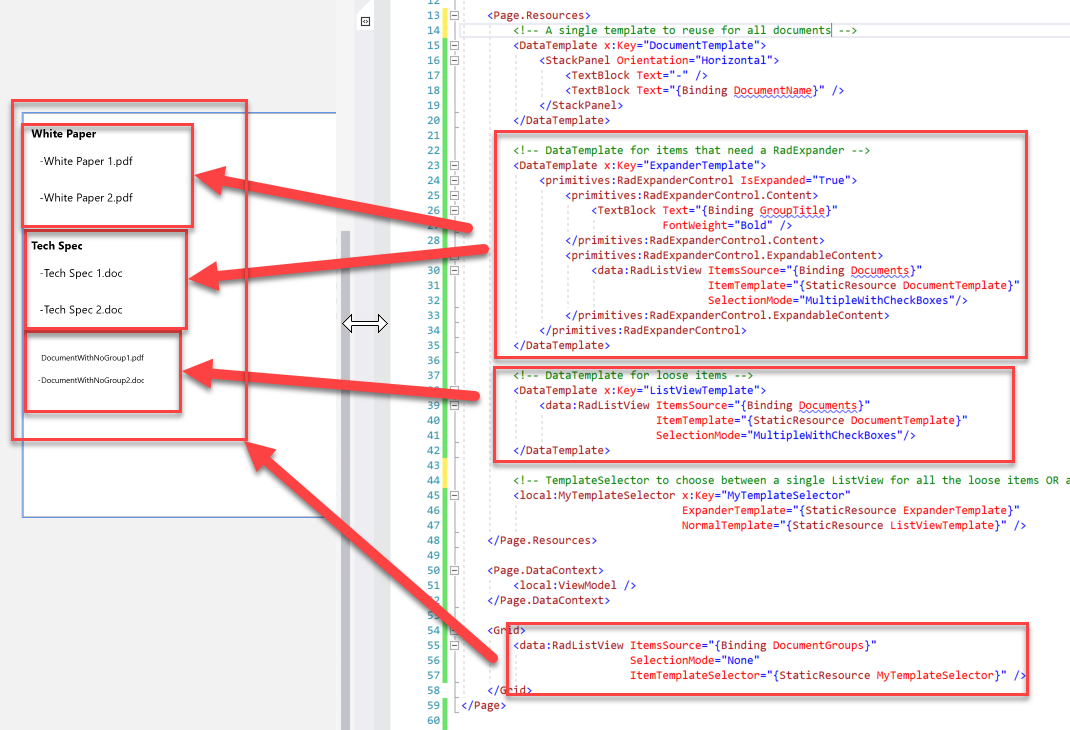Image resolution: width=1070 pixels, height=730 pixels.
Task: Click line number 49 in the gutter
Action: pyautogui.click(x=433, y=555)
